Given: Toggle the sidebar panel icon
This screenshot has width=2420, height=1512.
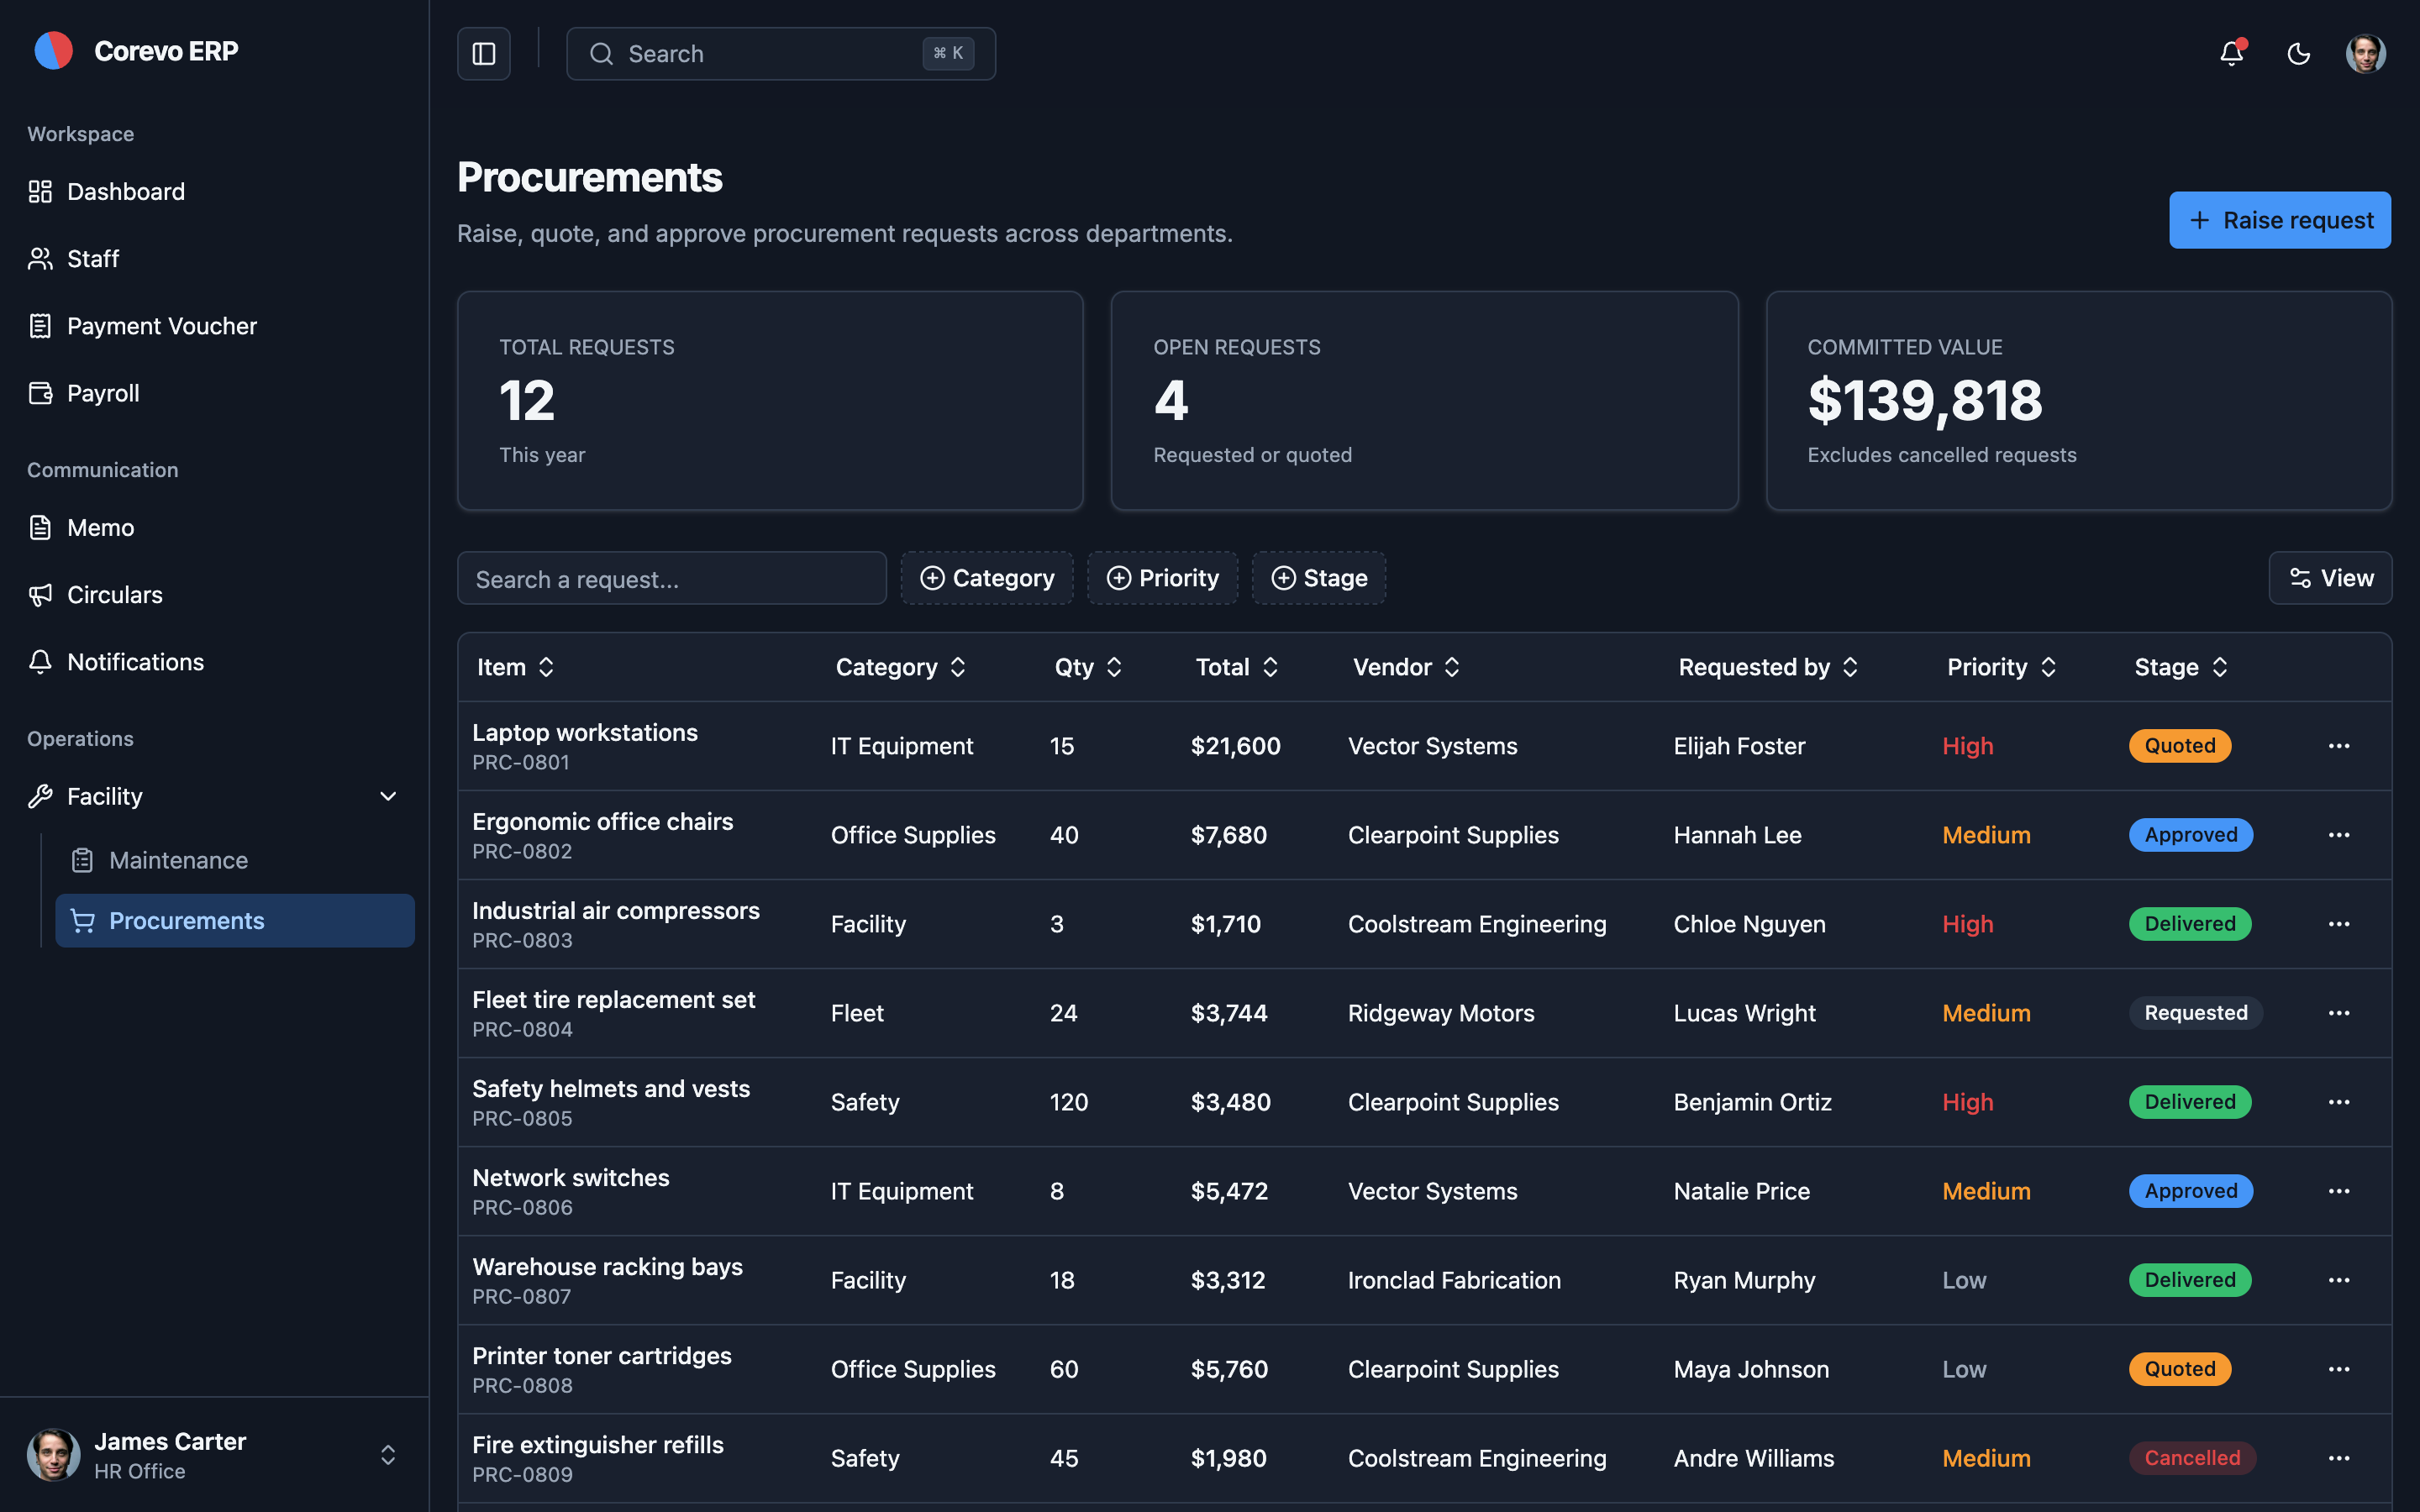Looking at the screenshot, I should [x=484, y=54].
